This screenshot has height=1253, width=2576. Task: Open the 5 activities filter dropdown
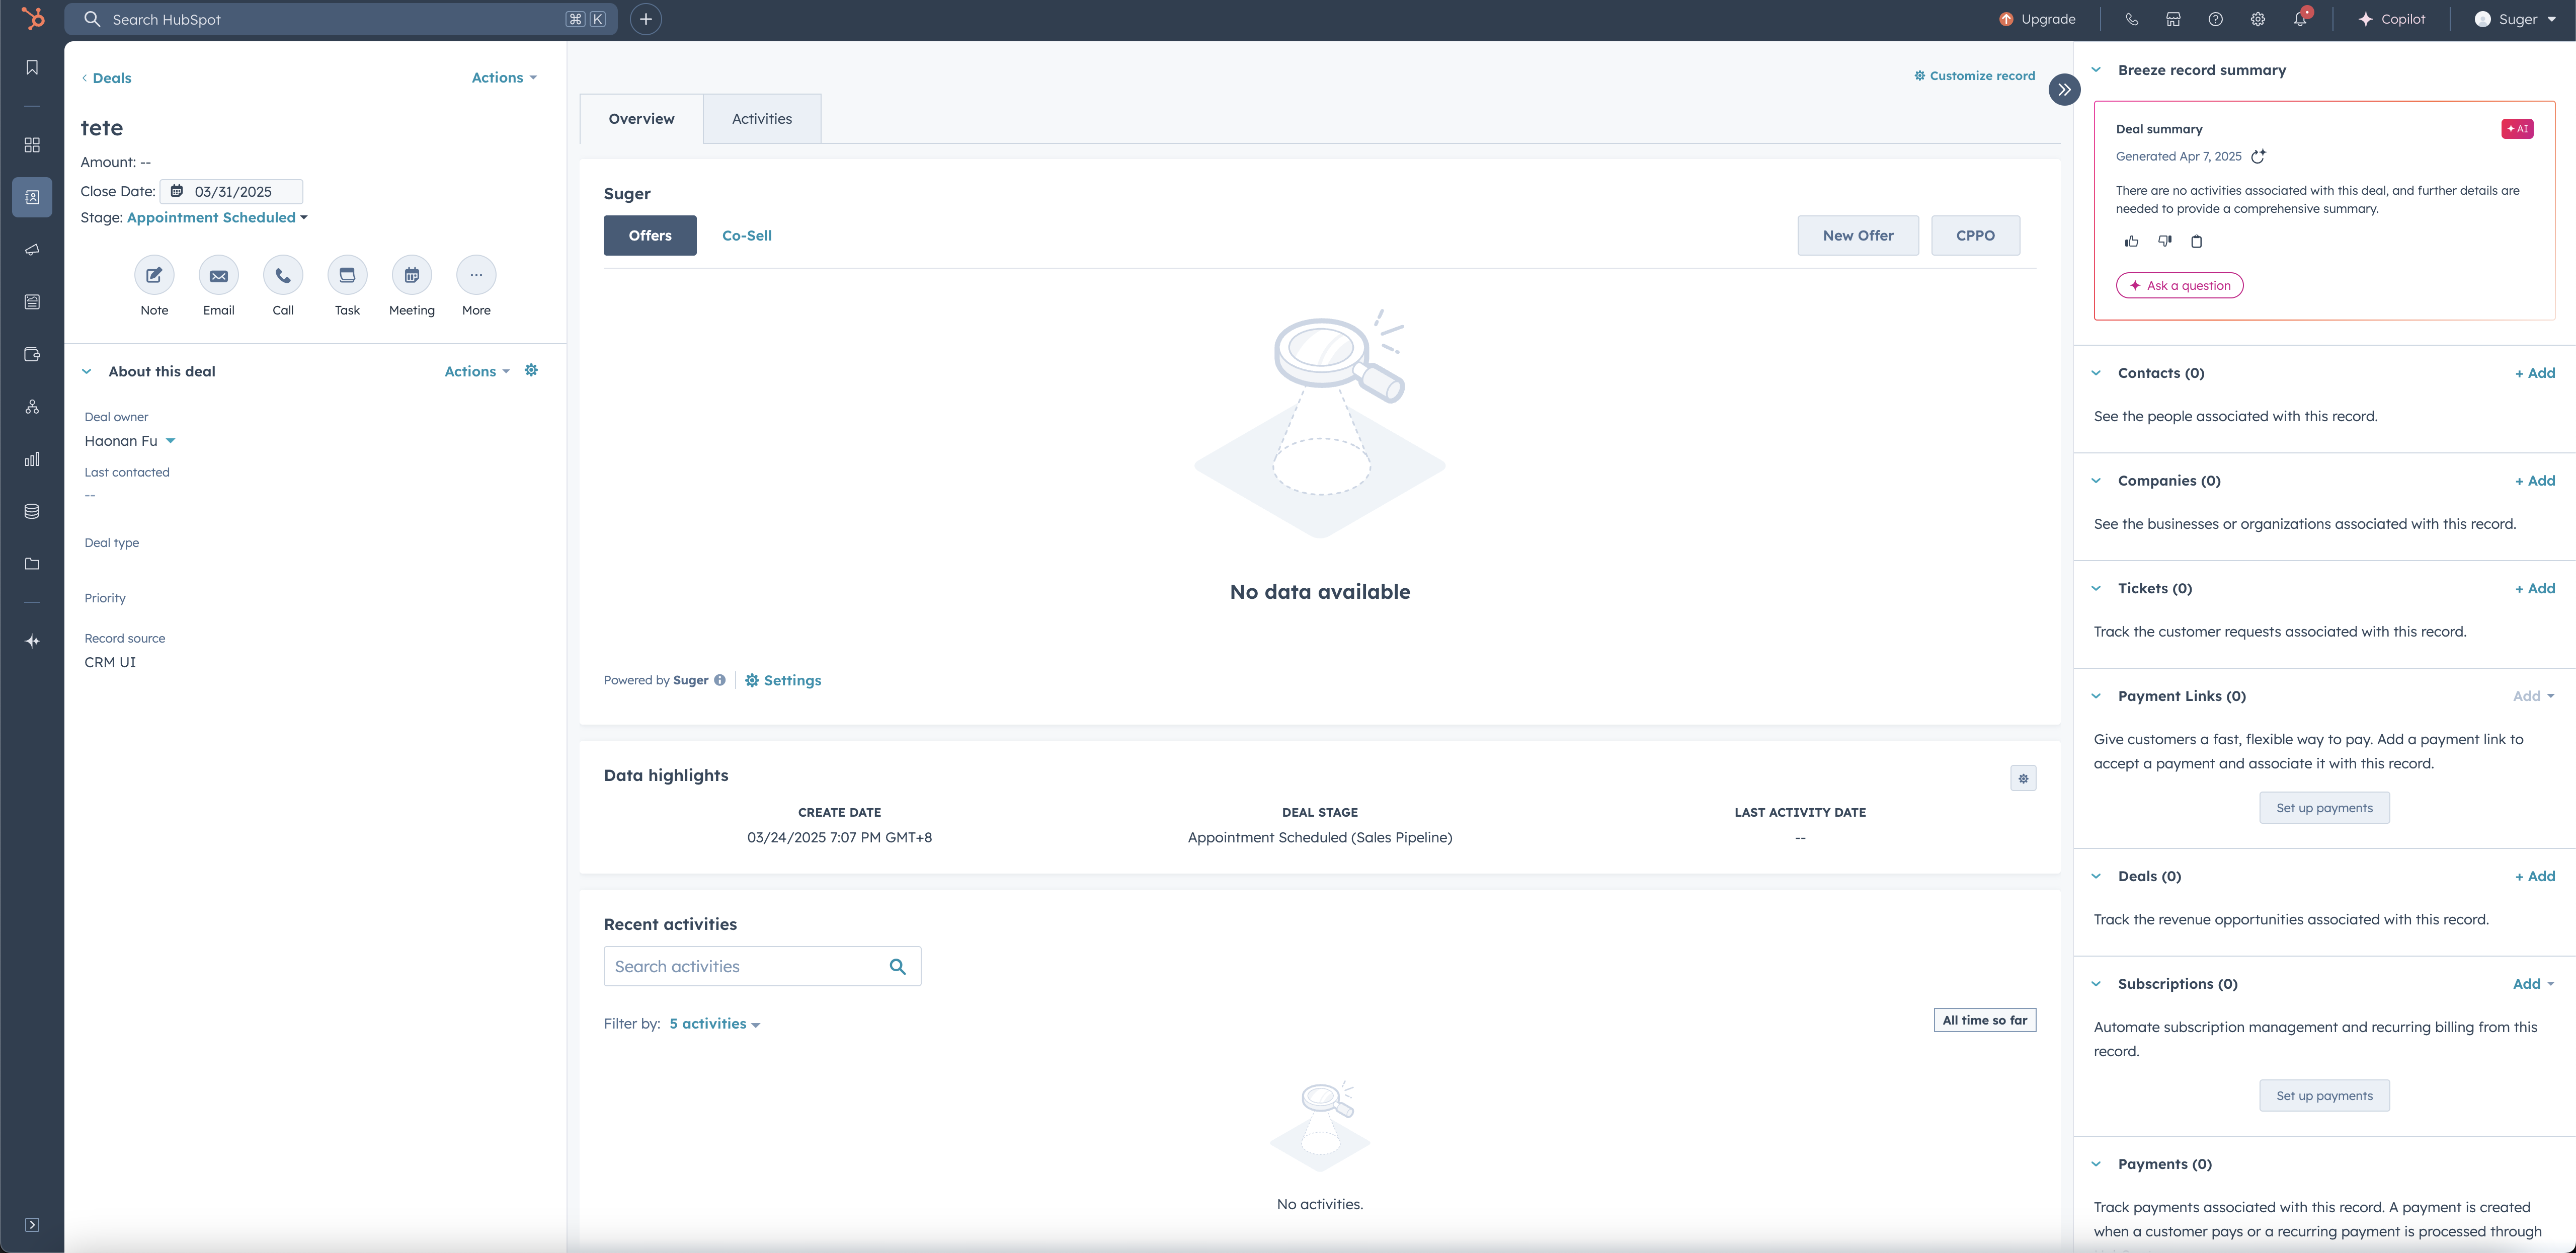[x=714, y=1024]
